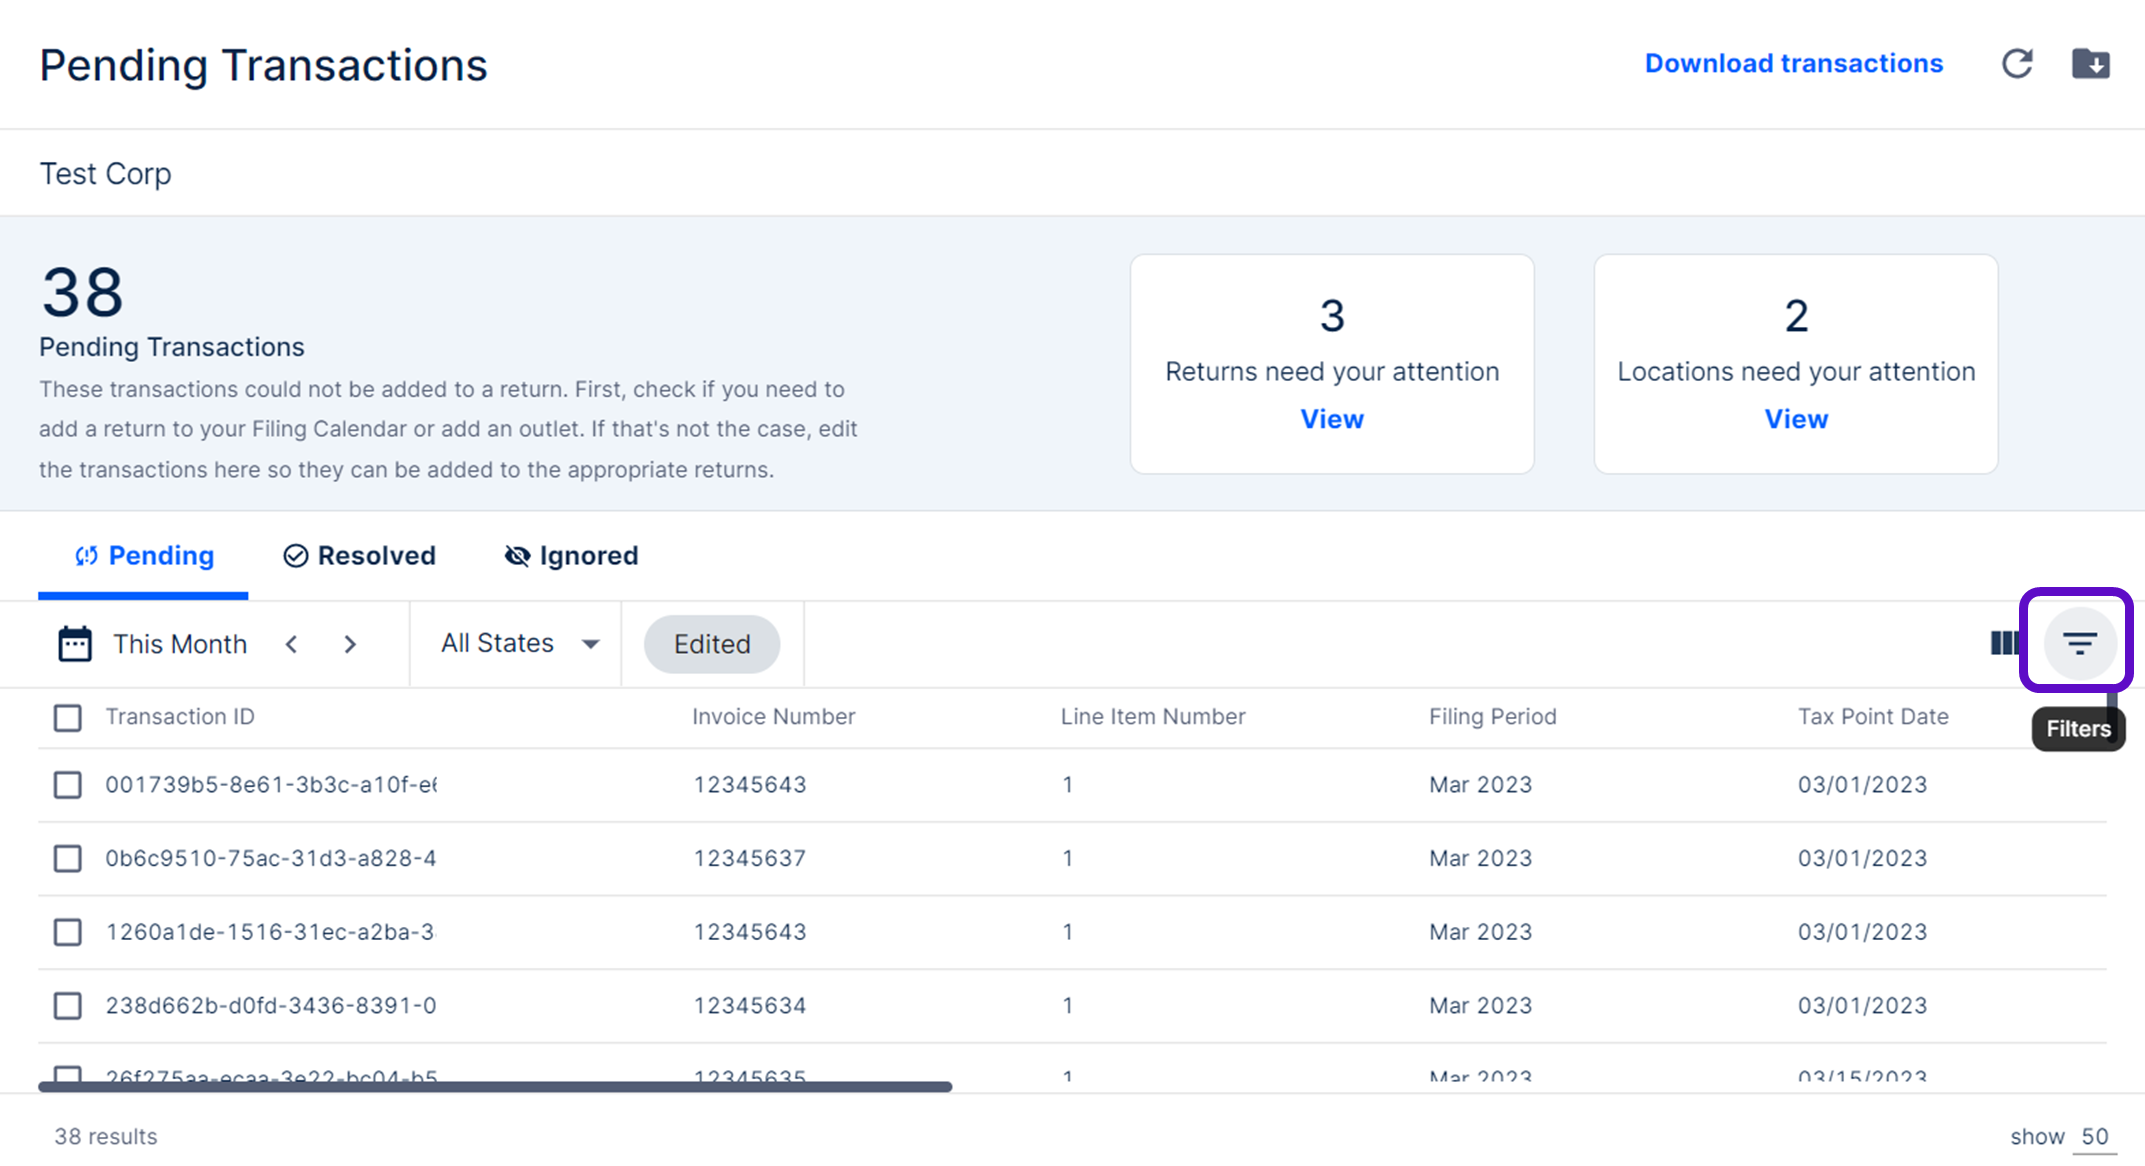Screen dimensions: 2145x1166
Task: Click the calendar date icon
Action: coord(75,644)
